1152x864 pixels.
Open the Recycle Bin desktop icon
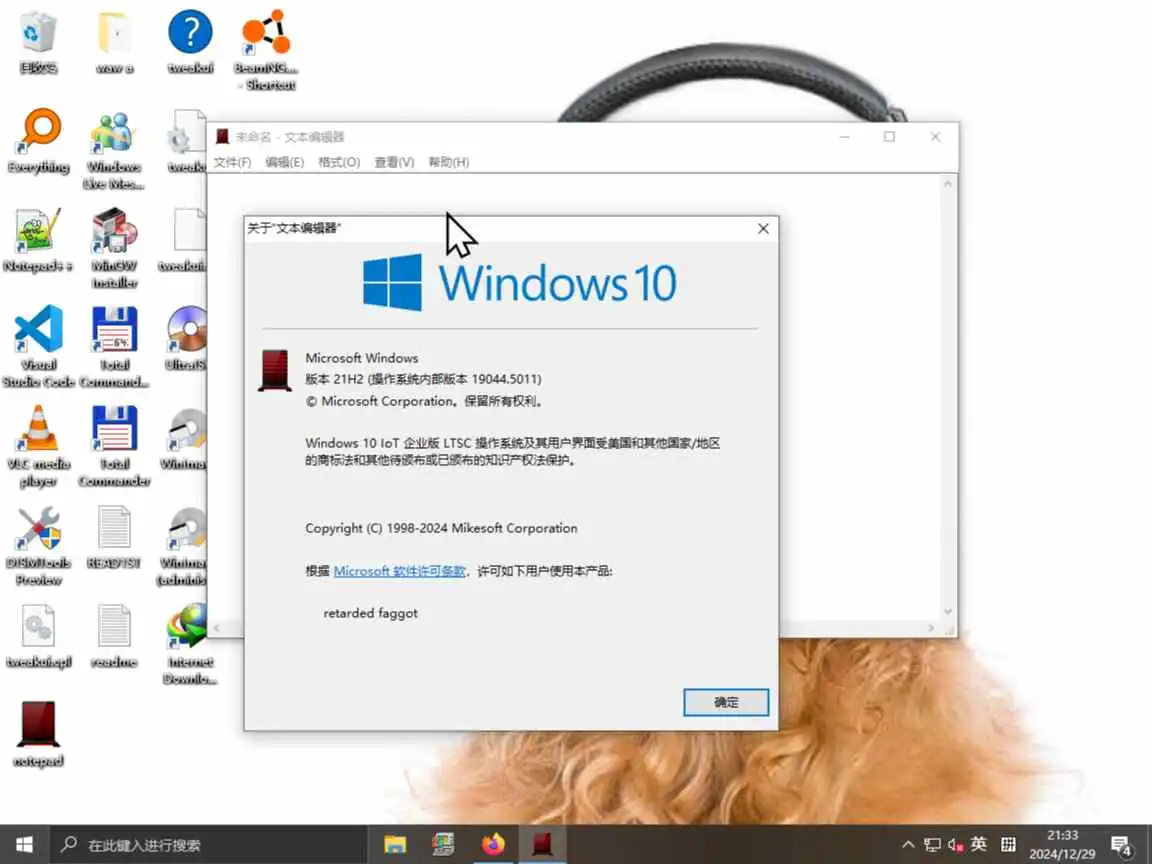(x=38, y=43)
